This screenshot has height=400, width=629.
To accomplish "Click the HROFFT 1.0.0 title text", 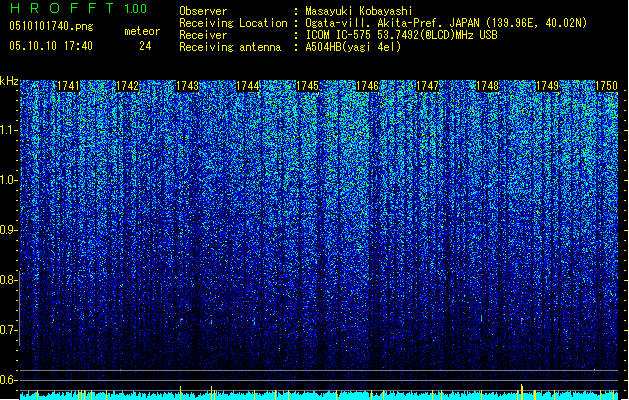I will [x=79, y=8].
